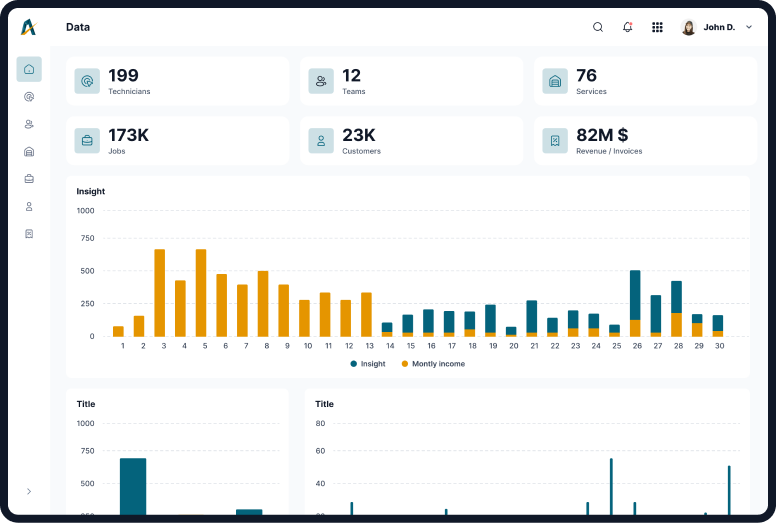
Task: Open the Home page from the sidebar
Action: [29, 69]
